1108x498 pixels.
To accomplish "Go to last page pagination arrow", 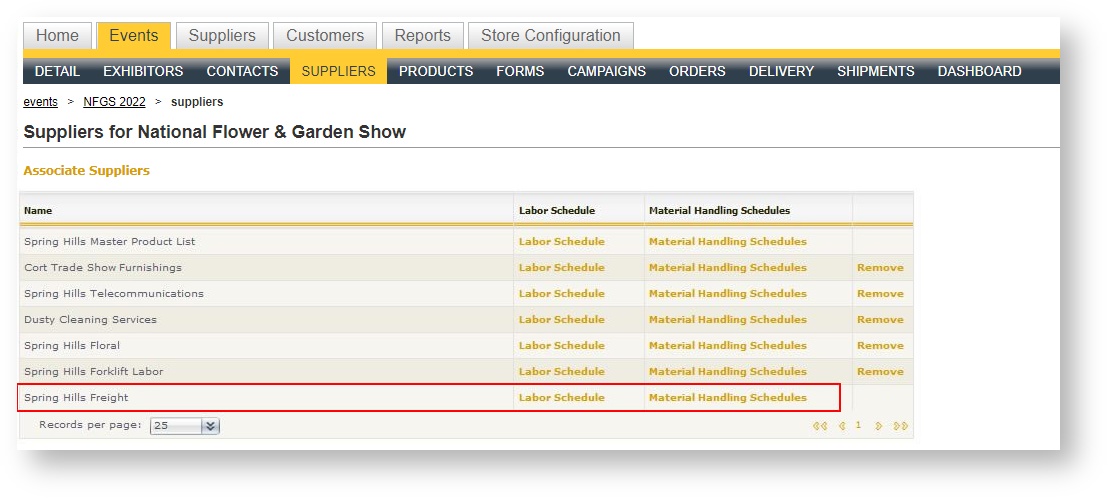I will click(901, 426).
